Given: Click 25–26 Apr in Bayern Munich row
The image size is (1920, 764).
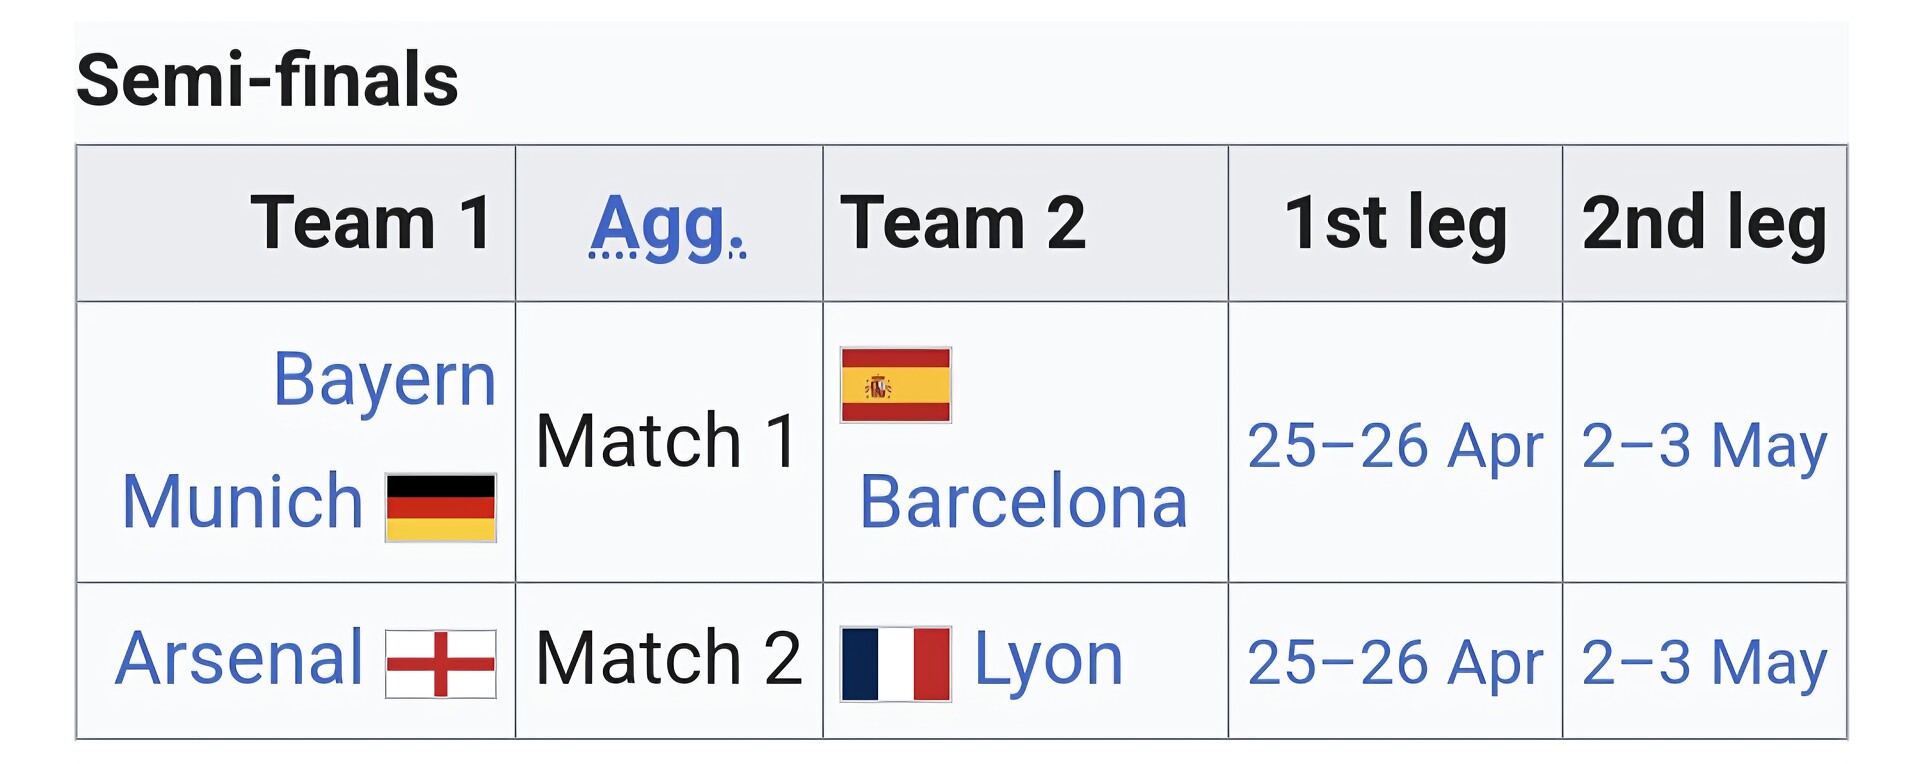Looking at the screenshot, I should (x=1395, y=446).
